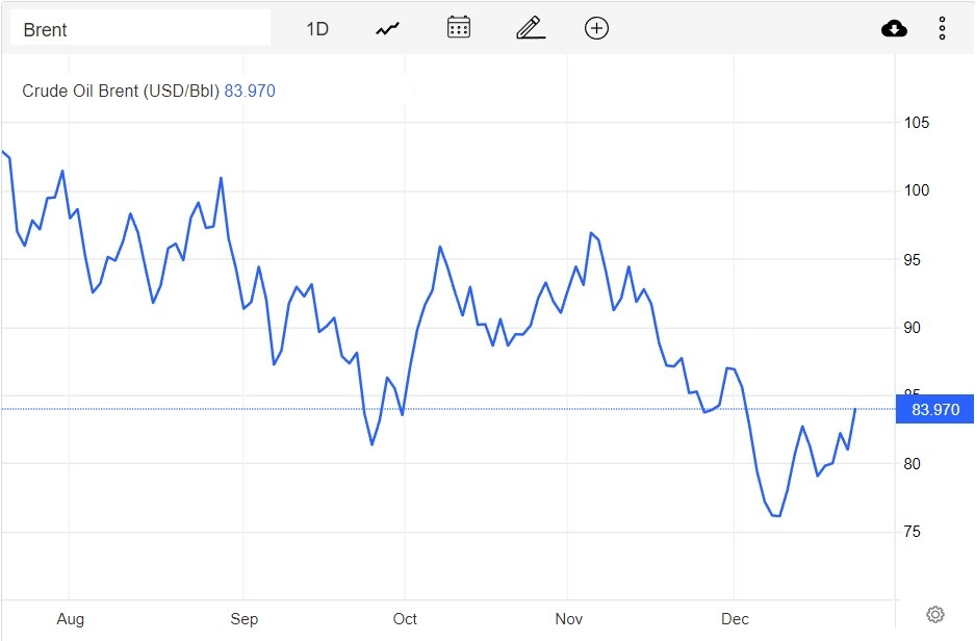Click the Oct label on the time axis
Viewport: 977px width, 641px height.
click(405, 619)
